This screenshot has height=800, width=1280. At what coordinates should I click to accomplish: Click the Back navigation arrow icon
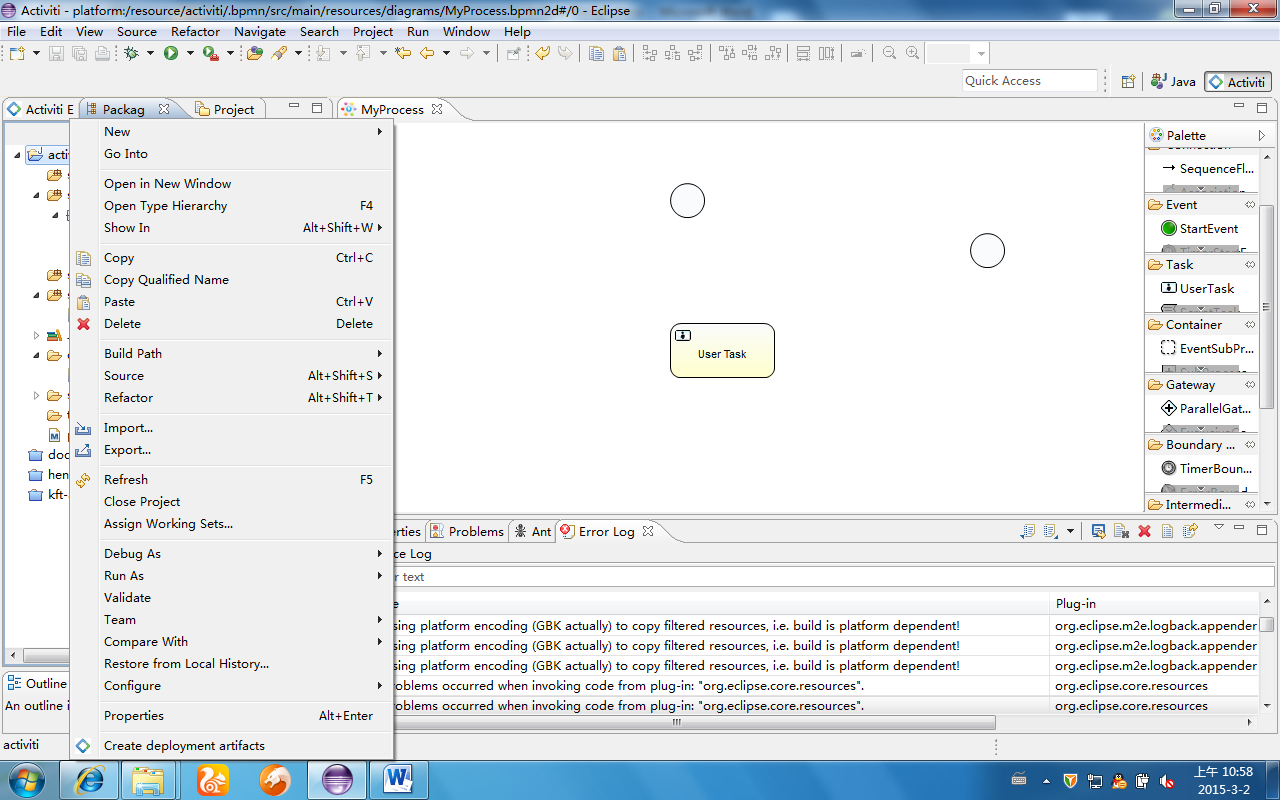(427, 53)
